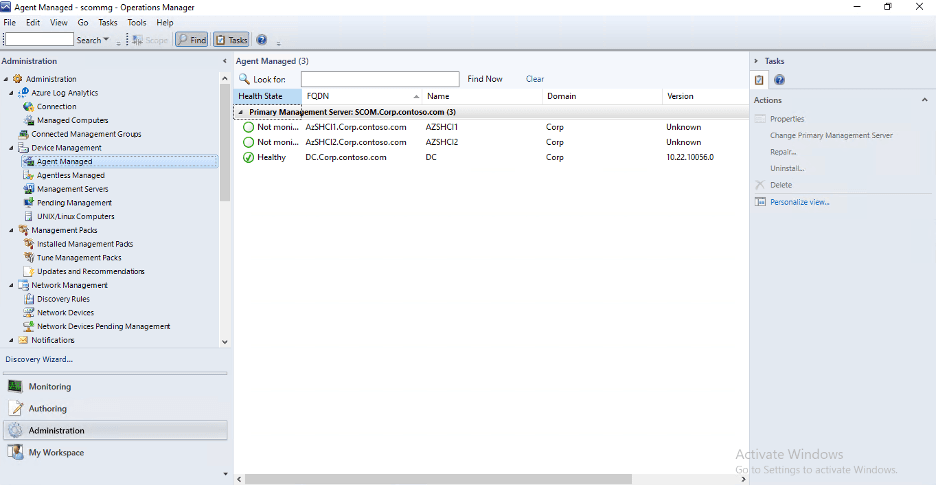Click the Discovery Rules icon
Viewport: 936px width, 486px height.
click(29, 299)
